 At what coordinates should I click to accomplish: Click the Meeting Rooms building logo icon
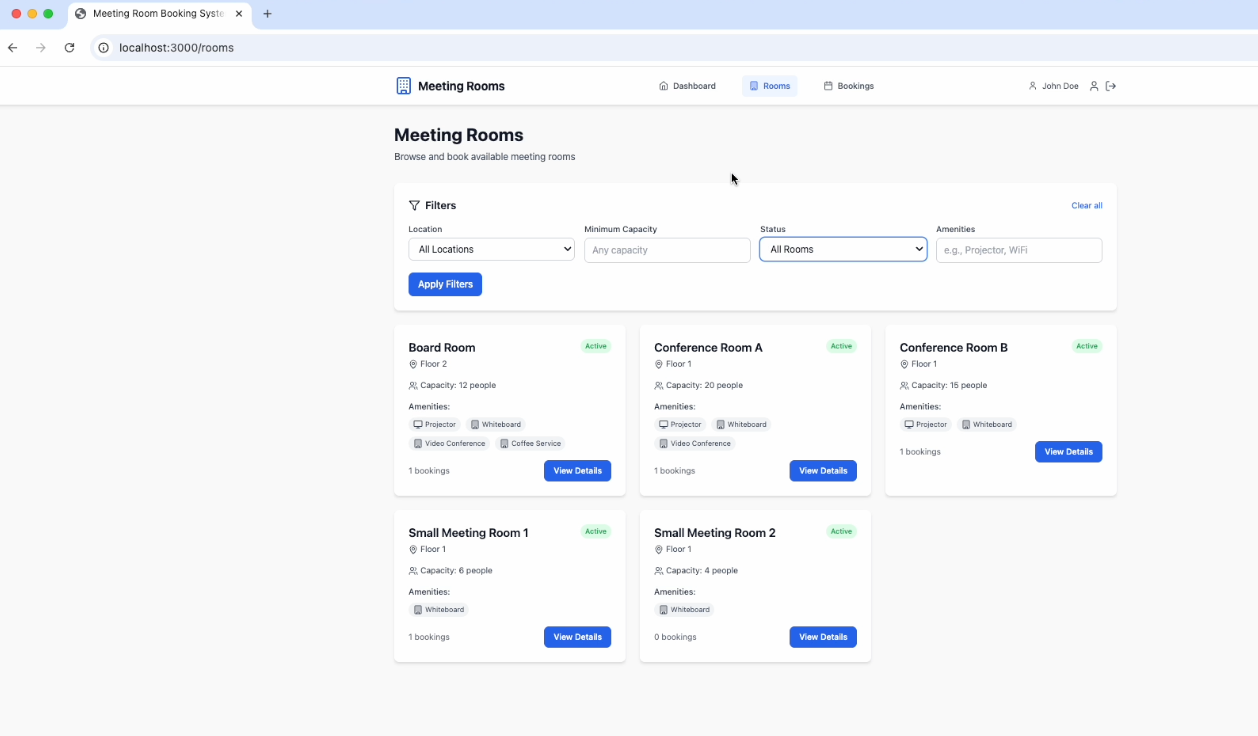click(403, 86)
